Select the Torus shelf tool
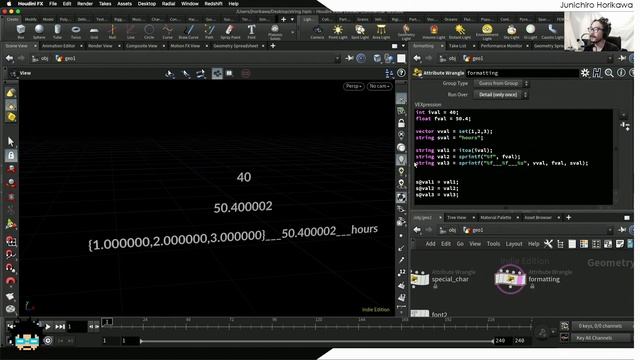Image resolution: width=640 pixels, height=360 pixels. (x=76, y=31)
